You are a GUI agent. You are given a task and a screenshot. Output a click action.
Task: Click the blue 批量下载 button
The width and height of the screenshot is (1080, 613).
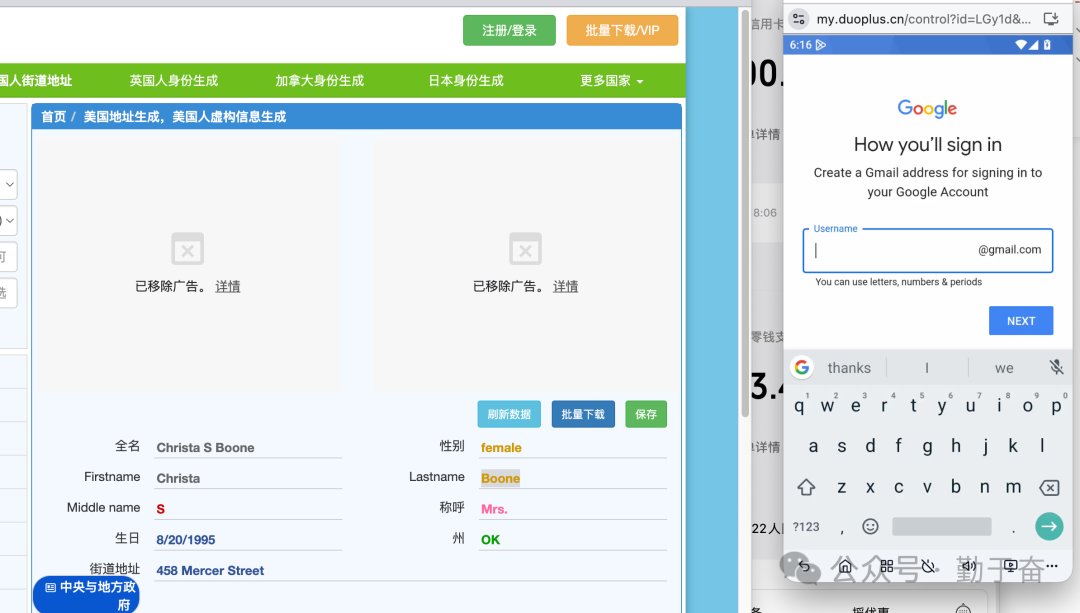coord(583,414)
